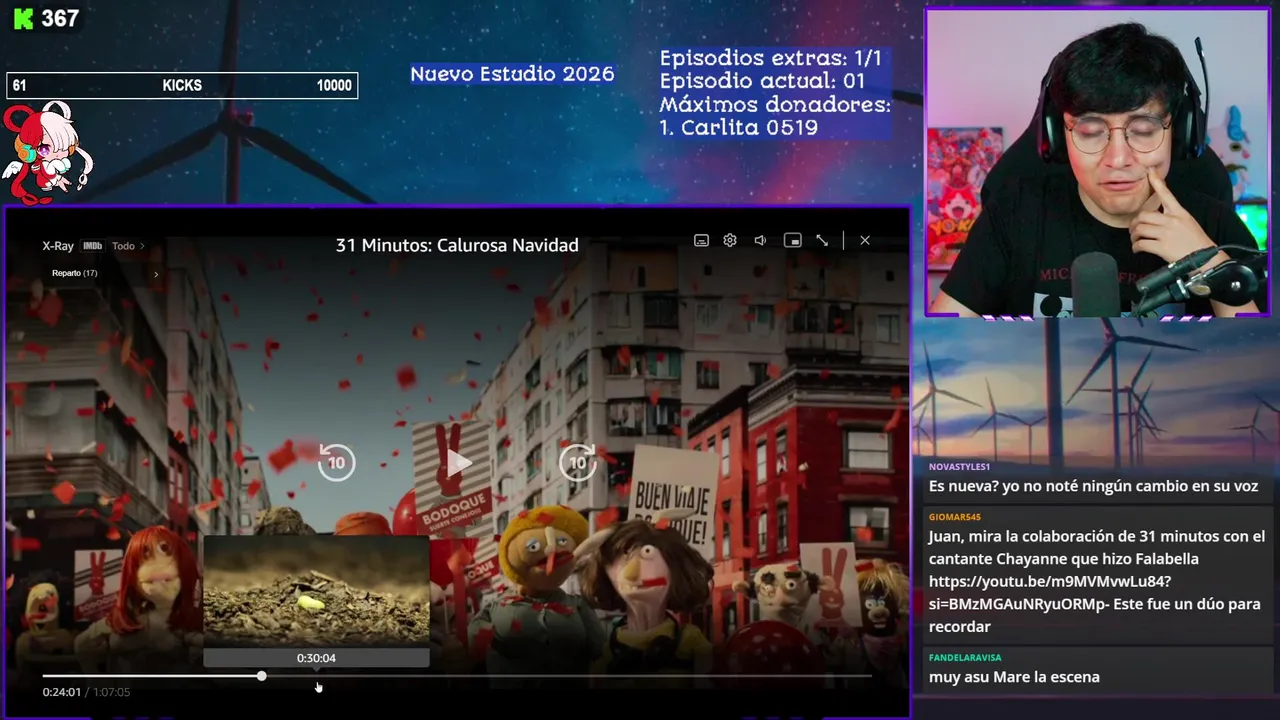The image size is (1280, 720).
Task: Click the 'Episodios extras: 1/1' text
Action: point(771,58)
